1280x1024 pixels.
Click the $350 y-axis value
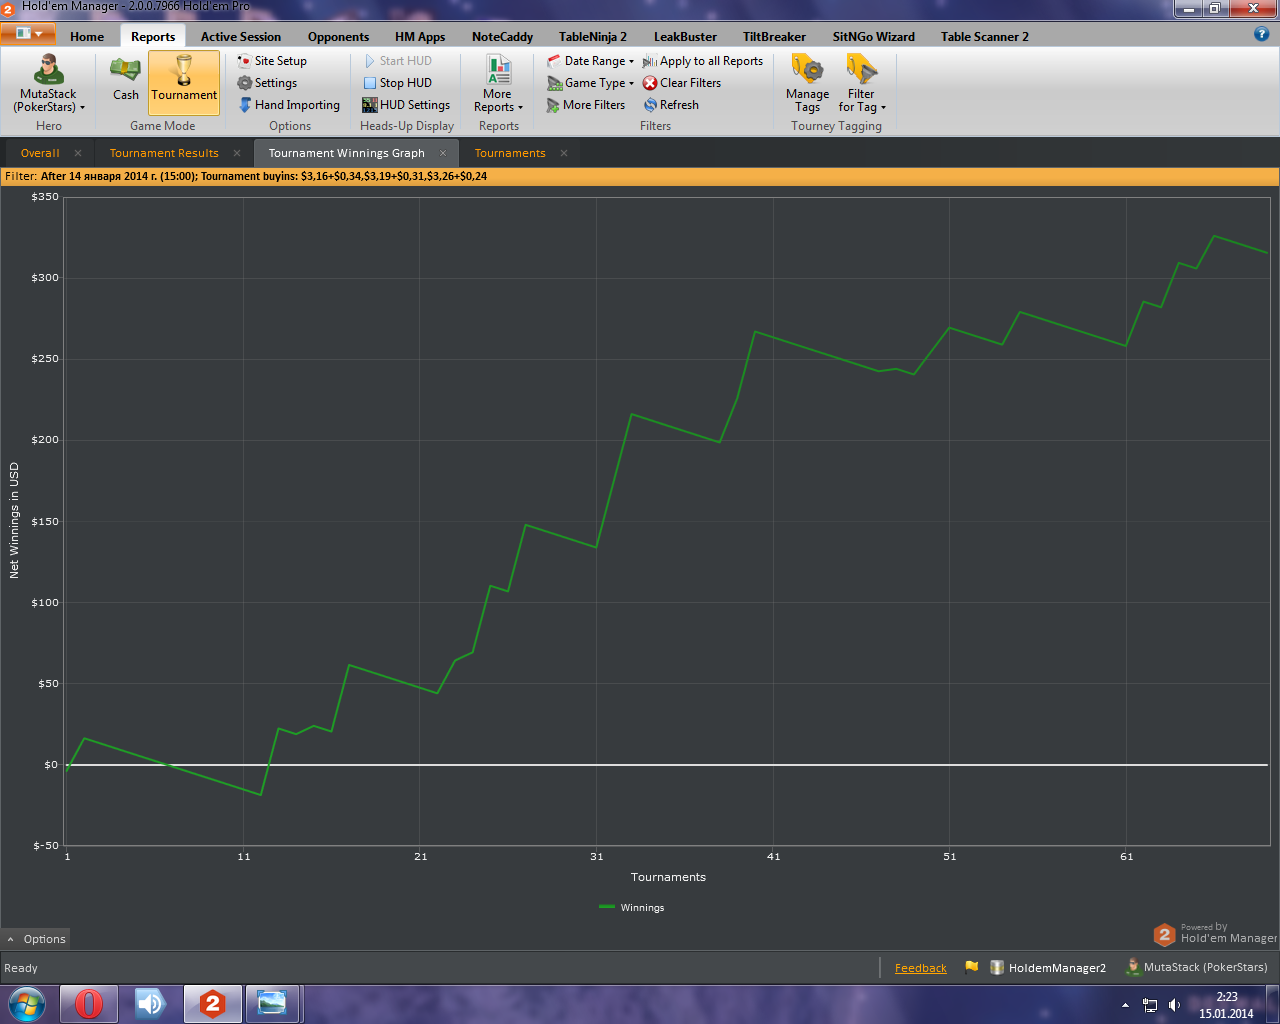pyautogui.click(x=45, y=197)
